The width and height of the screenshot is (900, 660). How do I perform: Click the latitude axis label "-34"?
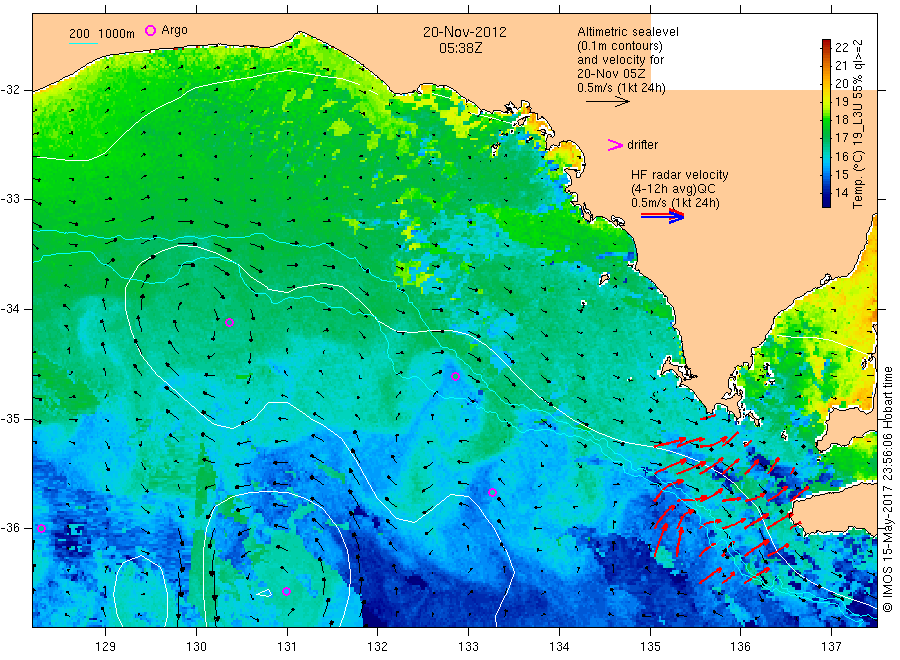(11, 309)
